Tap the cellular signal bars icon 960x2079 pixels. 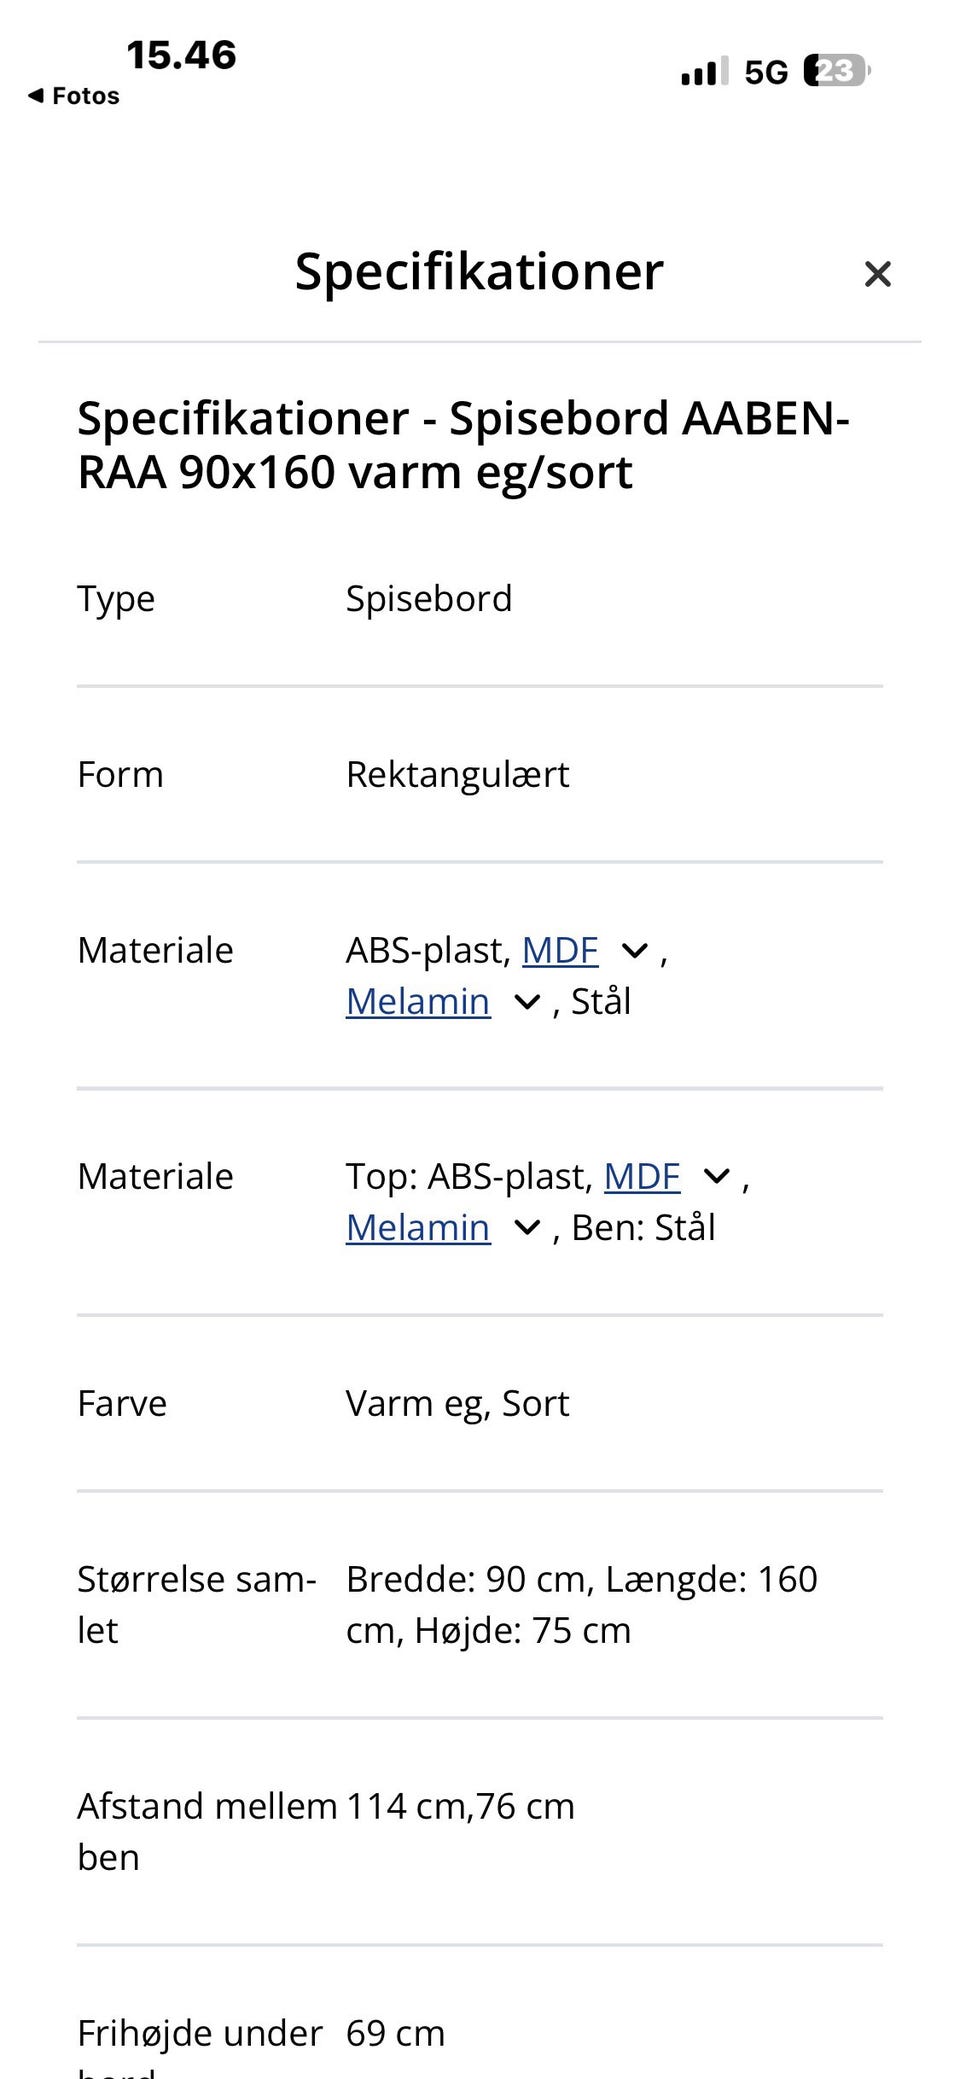(x=704, y=72)
